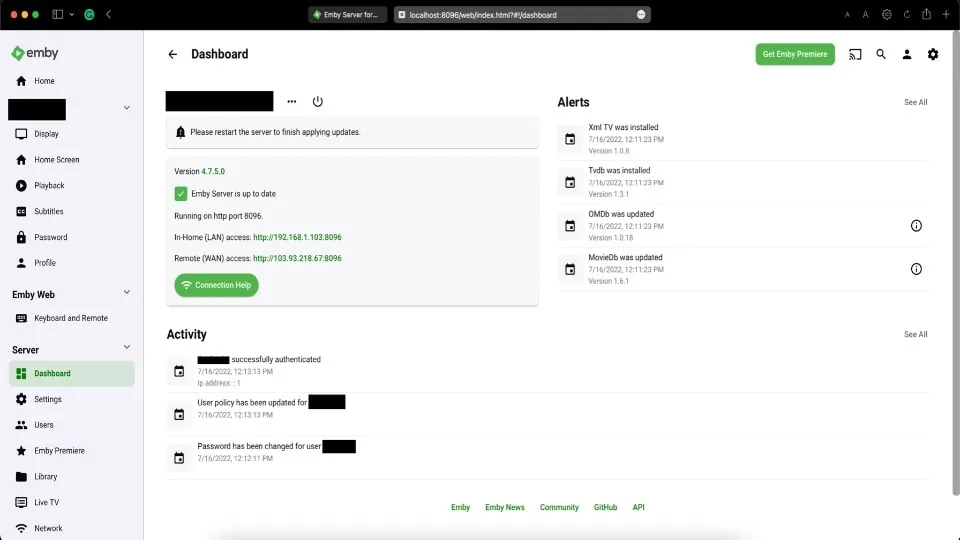Collapse the Emby Web section
The width and height of the screenshot is (960, 540).
[x=127, y=292]
